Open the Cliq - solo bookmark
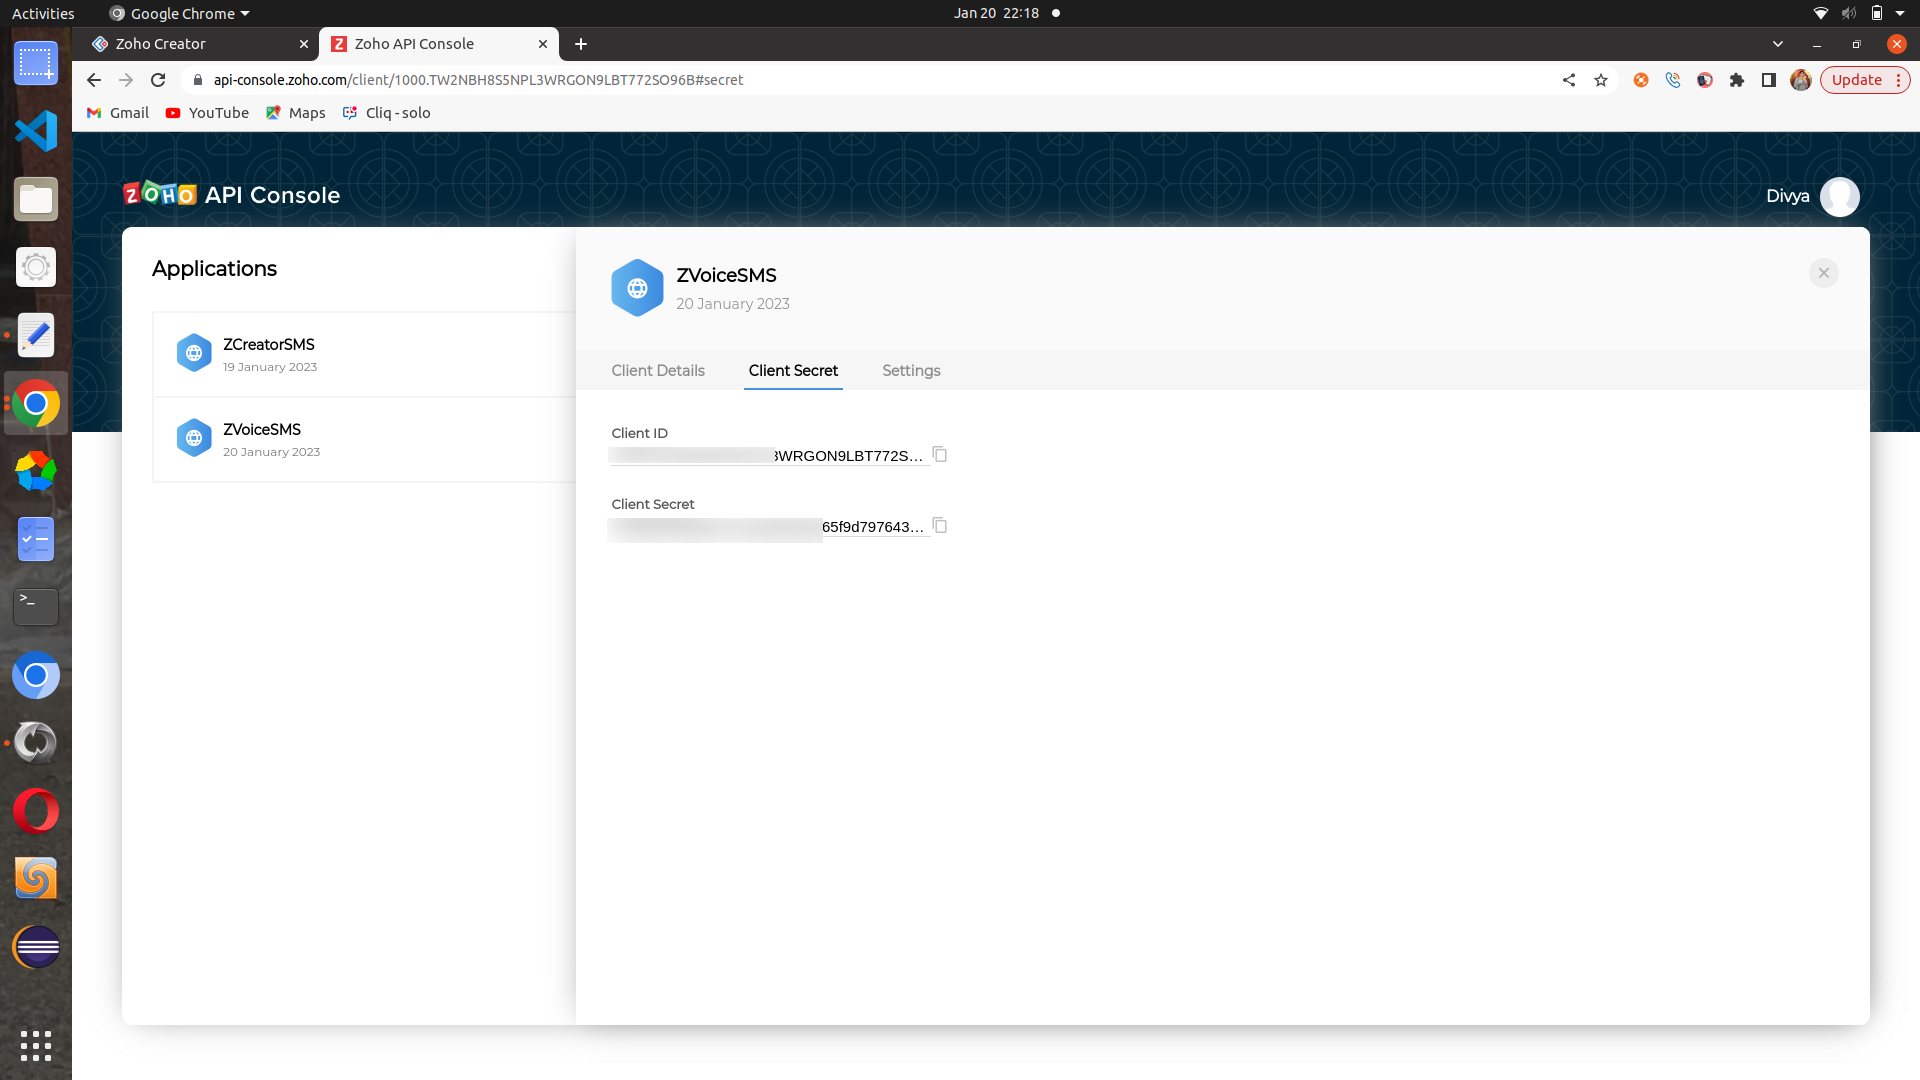 coord(387,113)
